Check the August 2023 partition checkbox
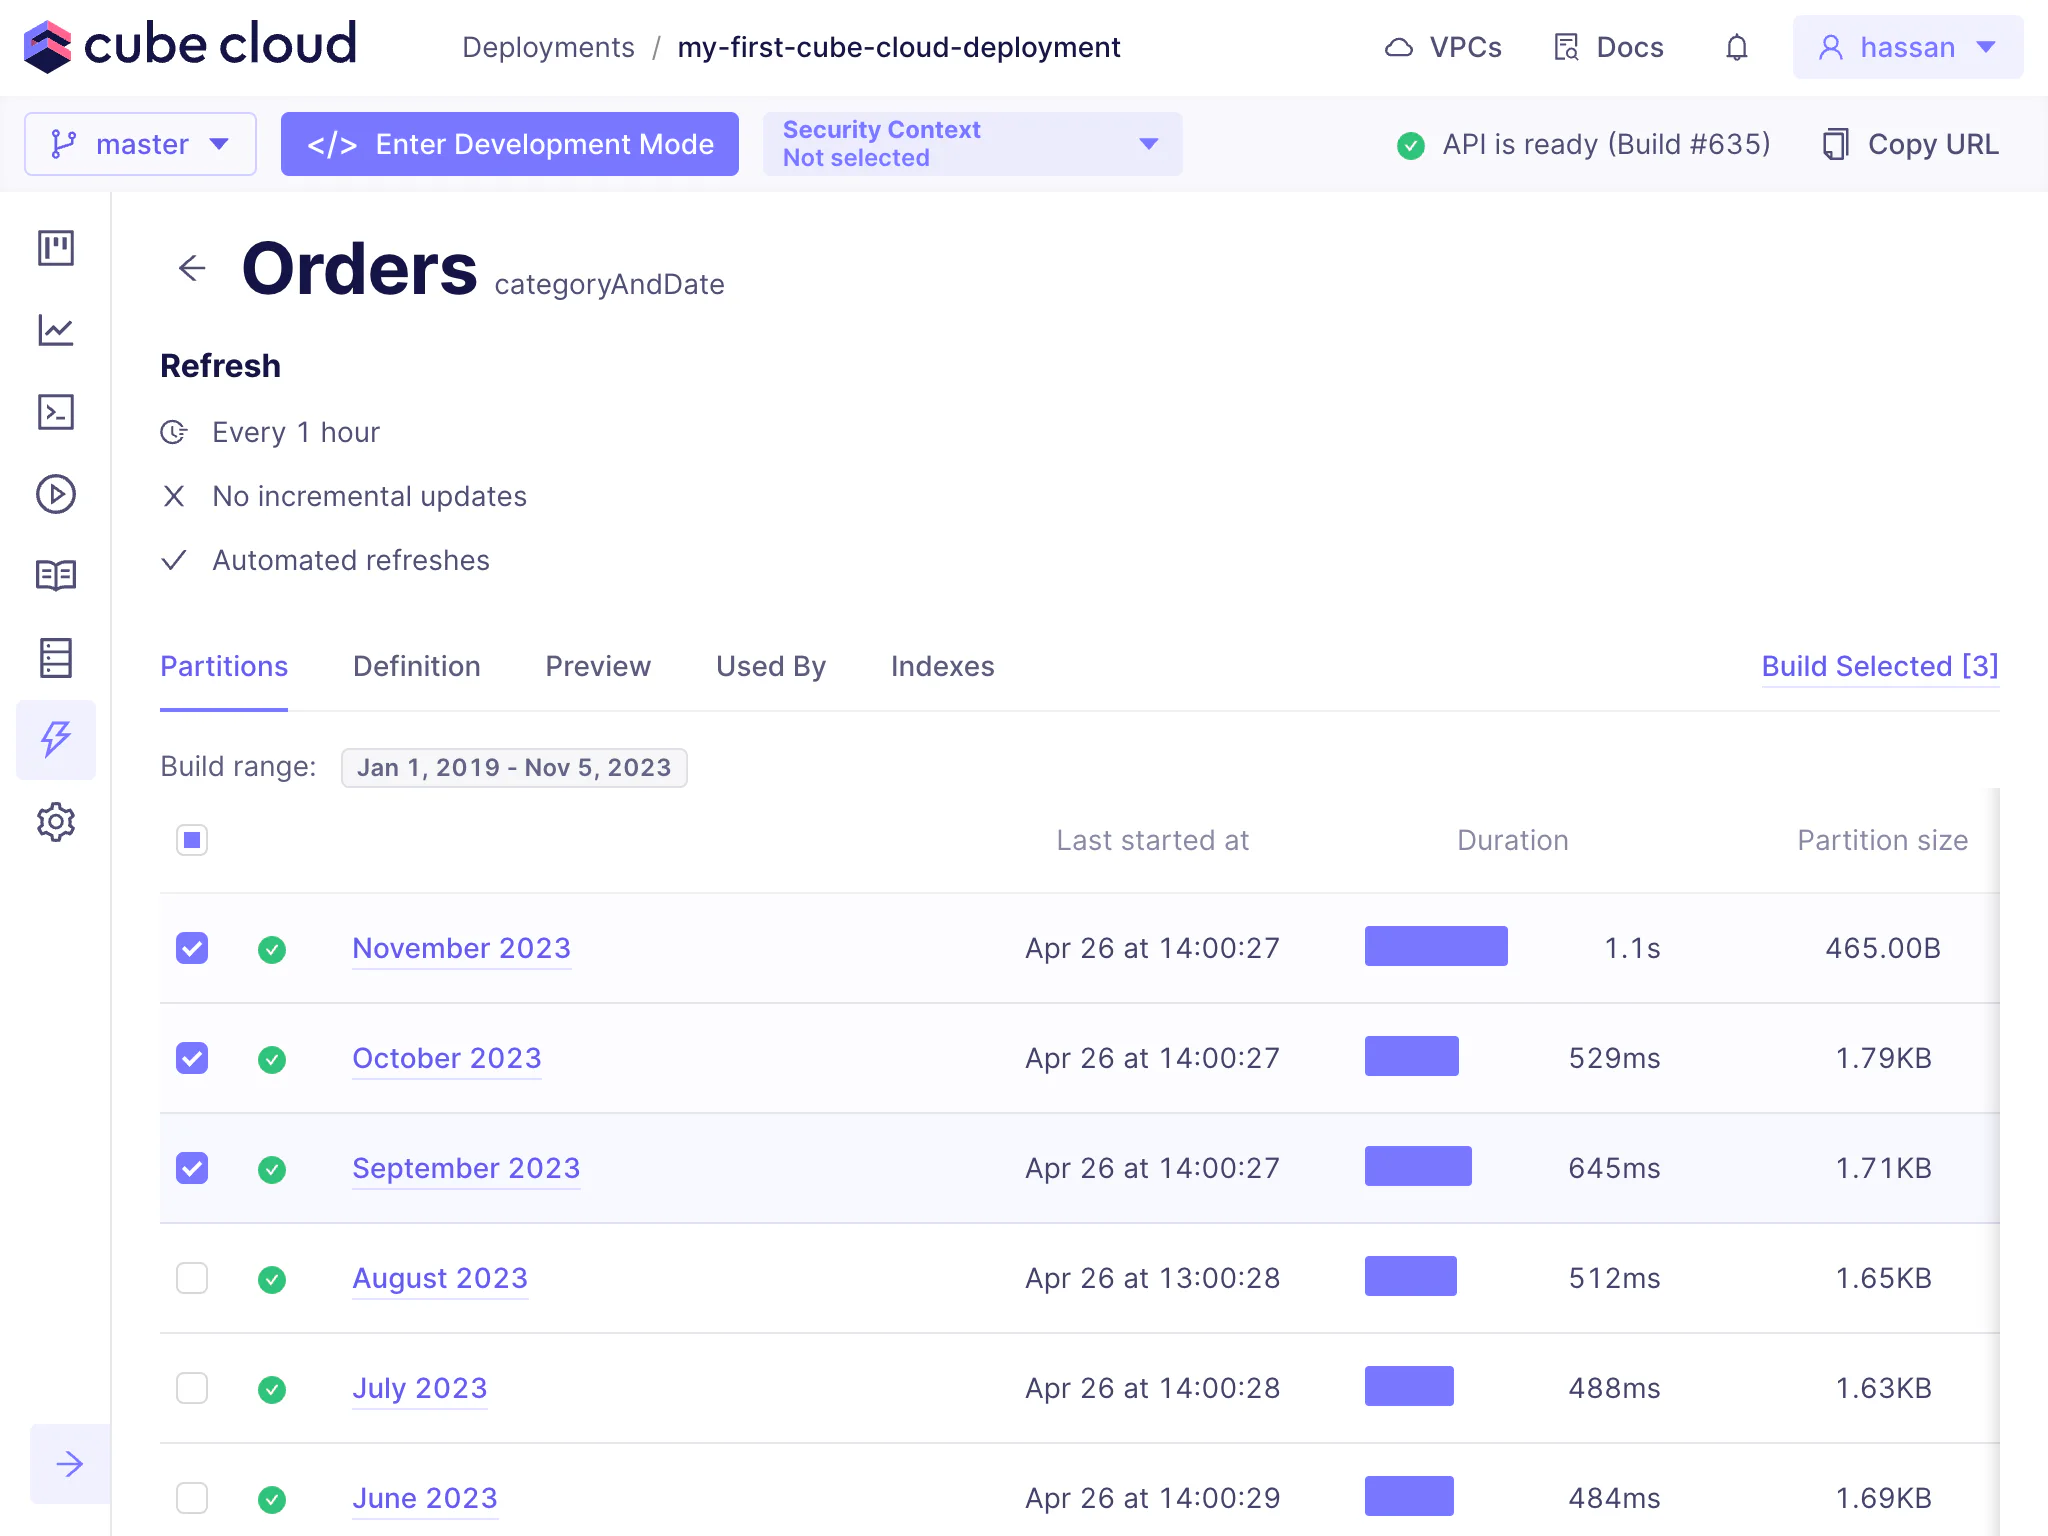 coord(192,1278)
